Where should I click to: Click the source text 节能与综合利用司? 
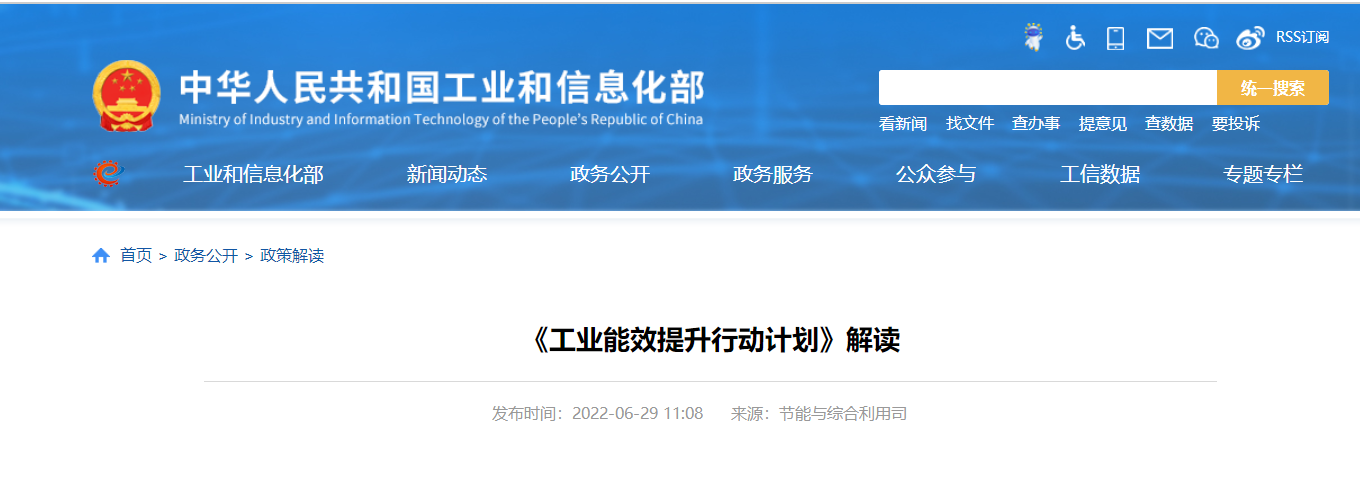[843, 414]
